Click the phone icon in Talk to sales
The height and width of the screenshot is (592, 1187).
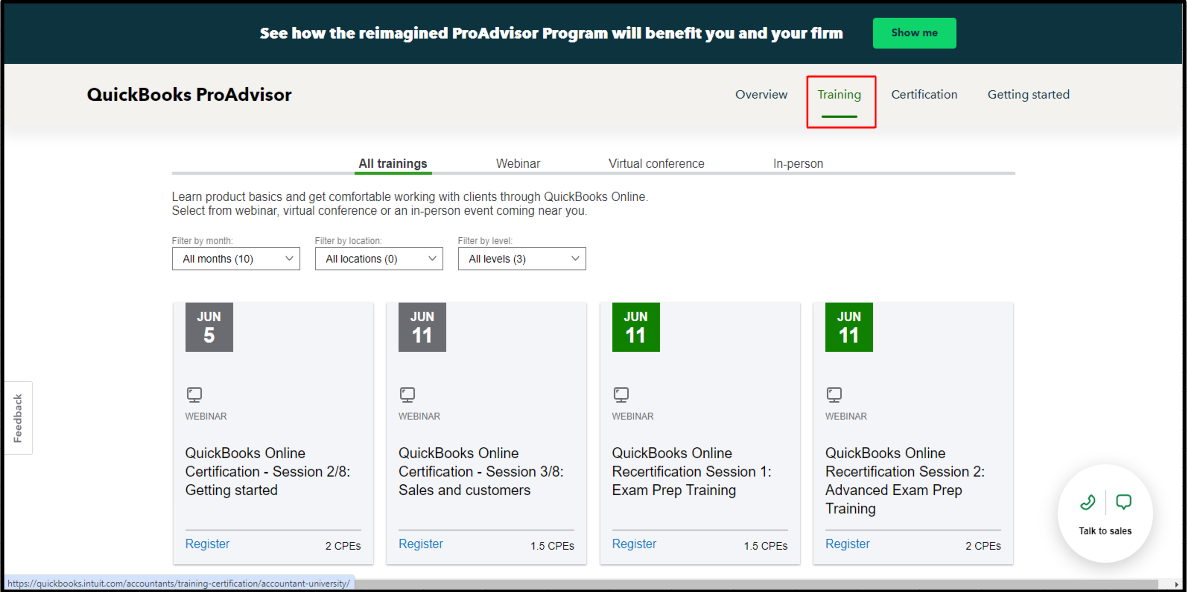(x=1088, y=502)
